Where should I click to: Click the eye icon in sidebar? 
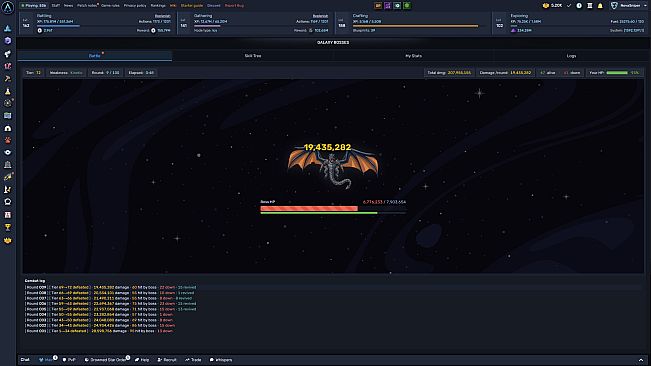(7, 152)
